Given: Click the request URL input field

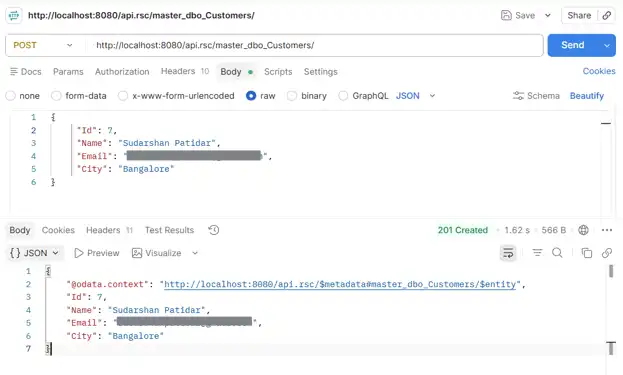Looking at the screenshot, I should (314, 45).
